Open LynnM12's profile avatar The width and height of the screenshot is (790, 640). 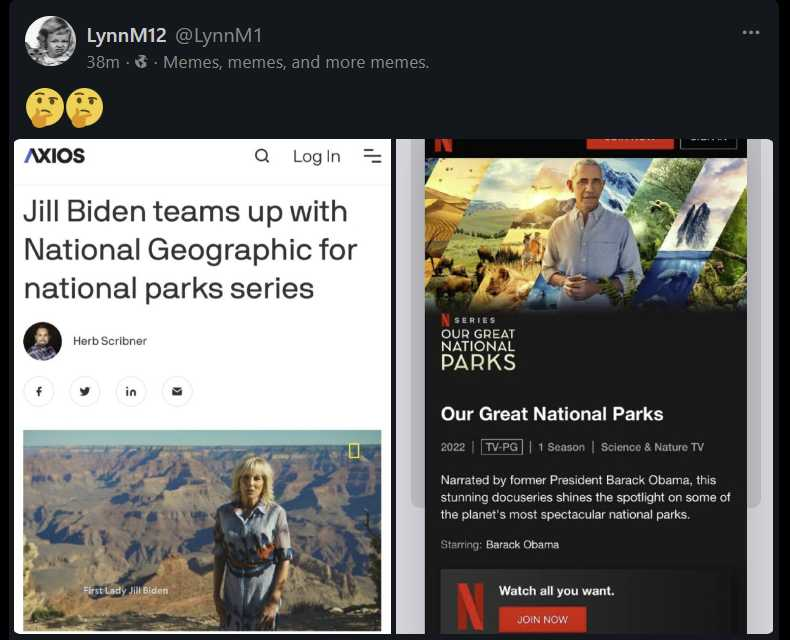[50, 41]
